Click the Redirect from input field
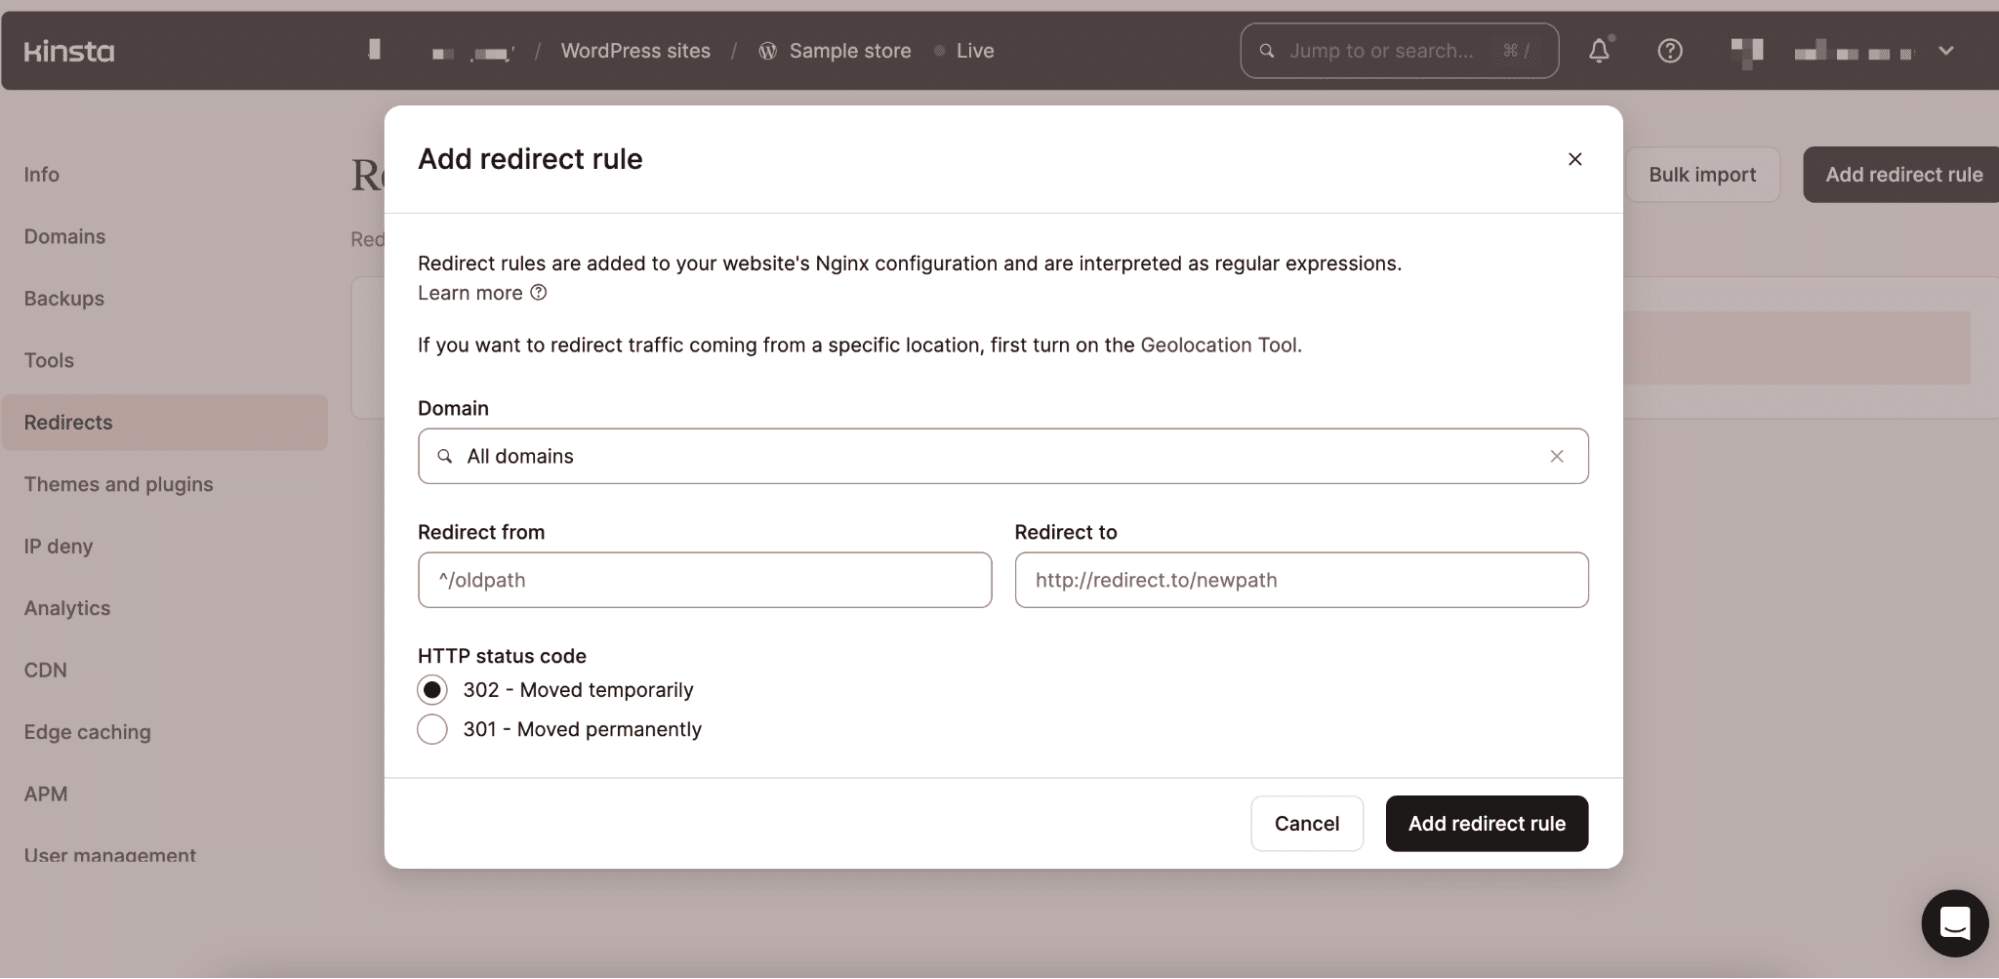1999x979 pixels. pyautogui.click(x=704, y=580)
